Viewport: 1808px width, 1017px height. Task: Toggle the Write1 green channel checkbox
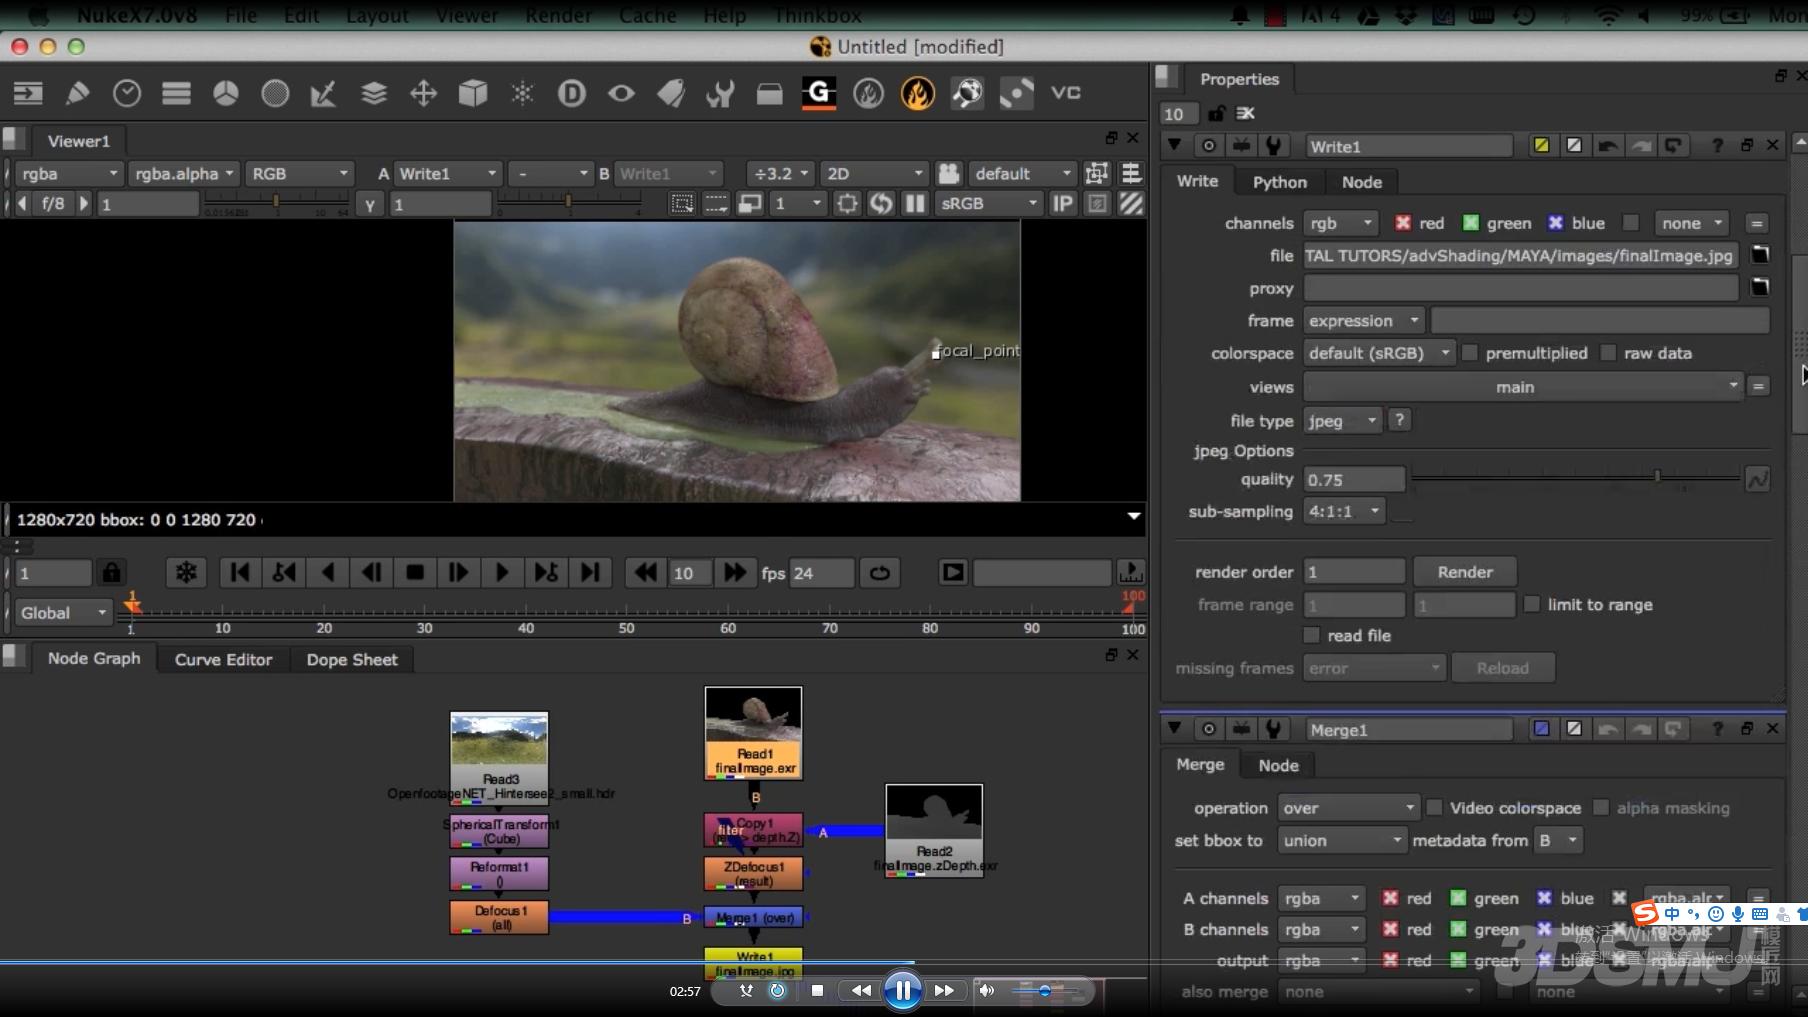(x=1470, y=223)
